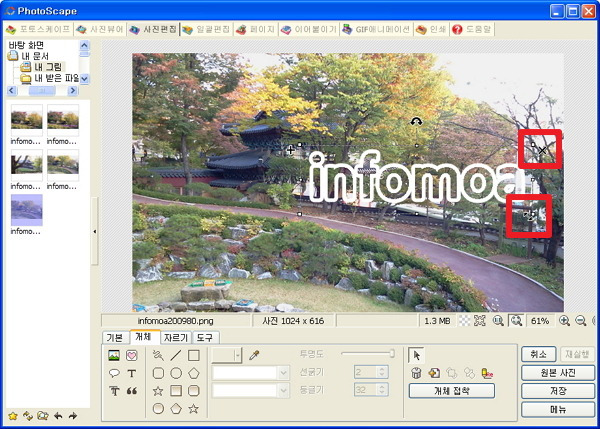600x429 pixels.
Task: Select the outline circle tool
Action: point(176,373)
